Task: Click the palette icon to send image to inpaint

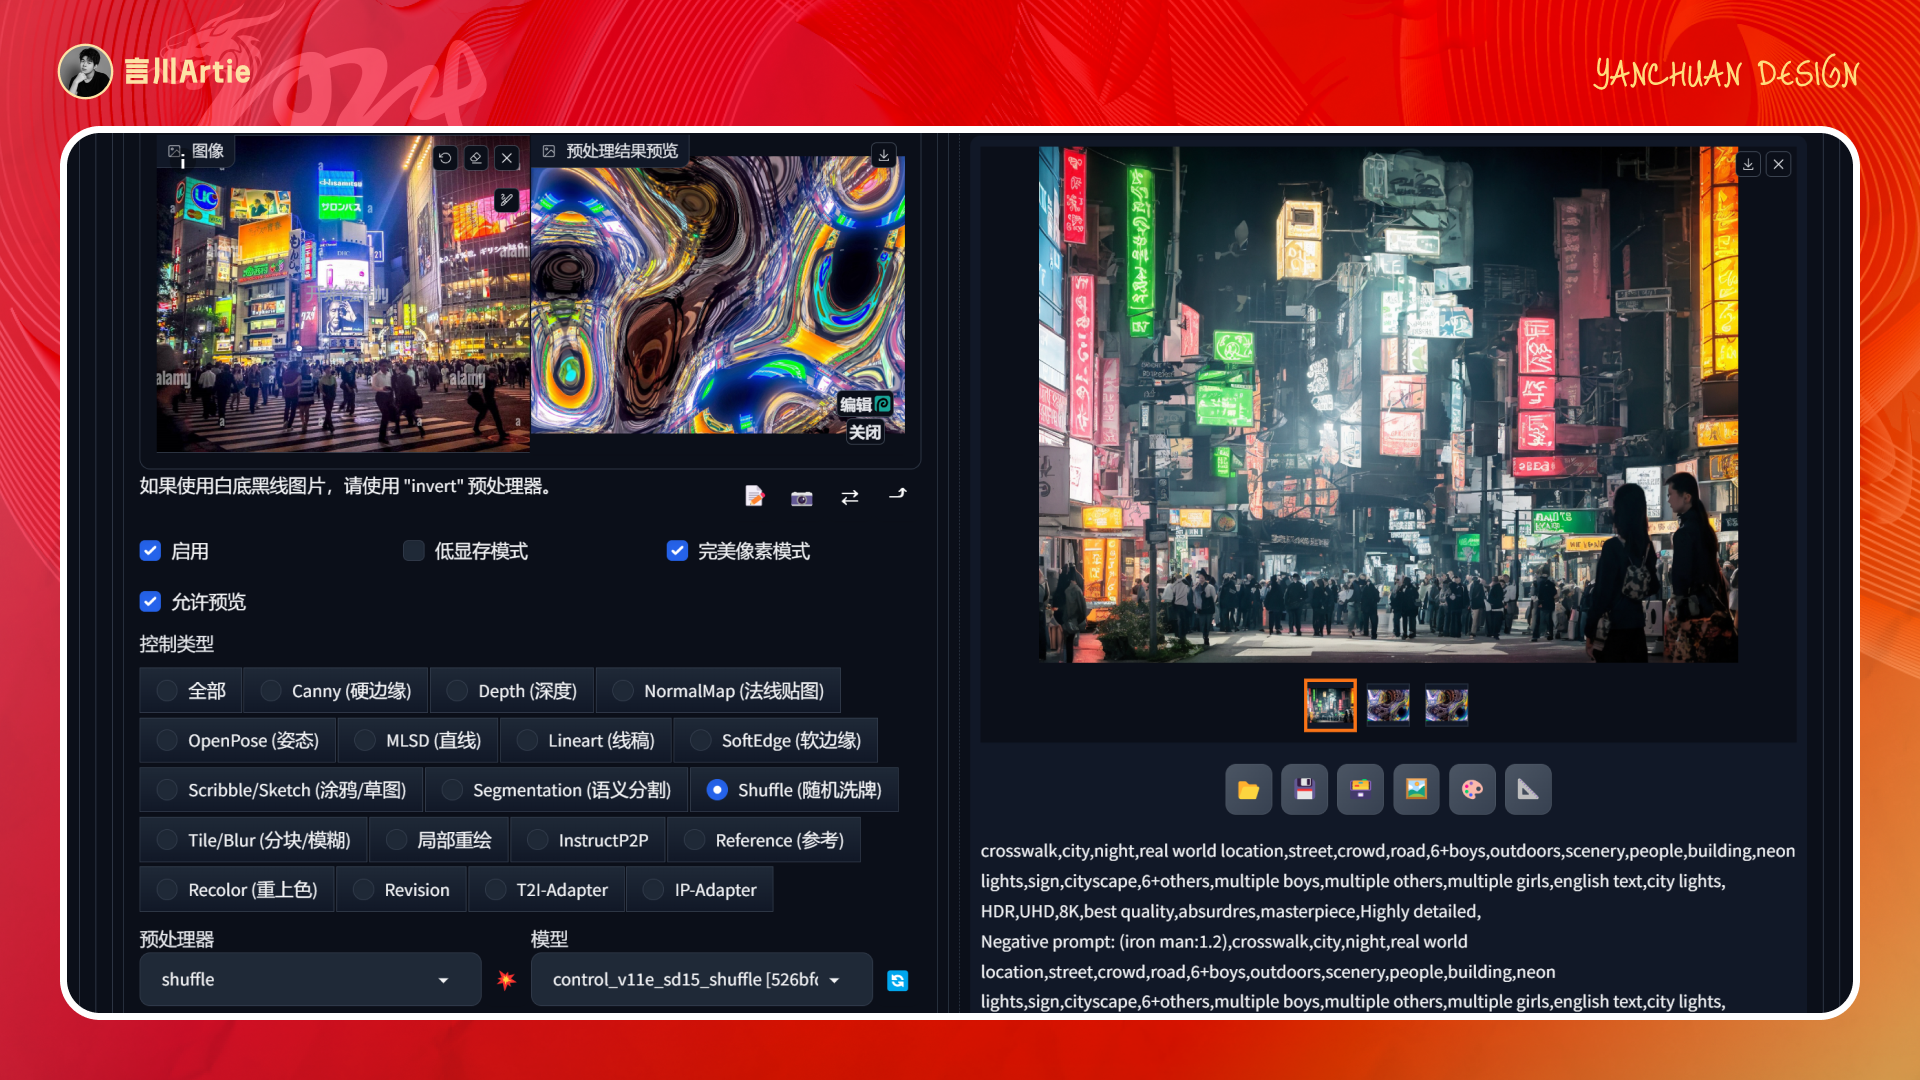Action: click(1472, 789)
